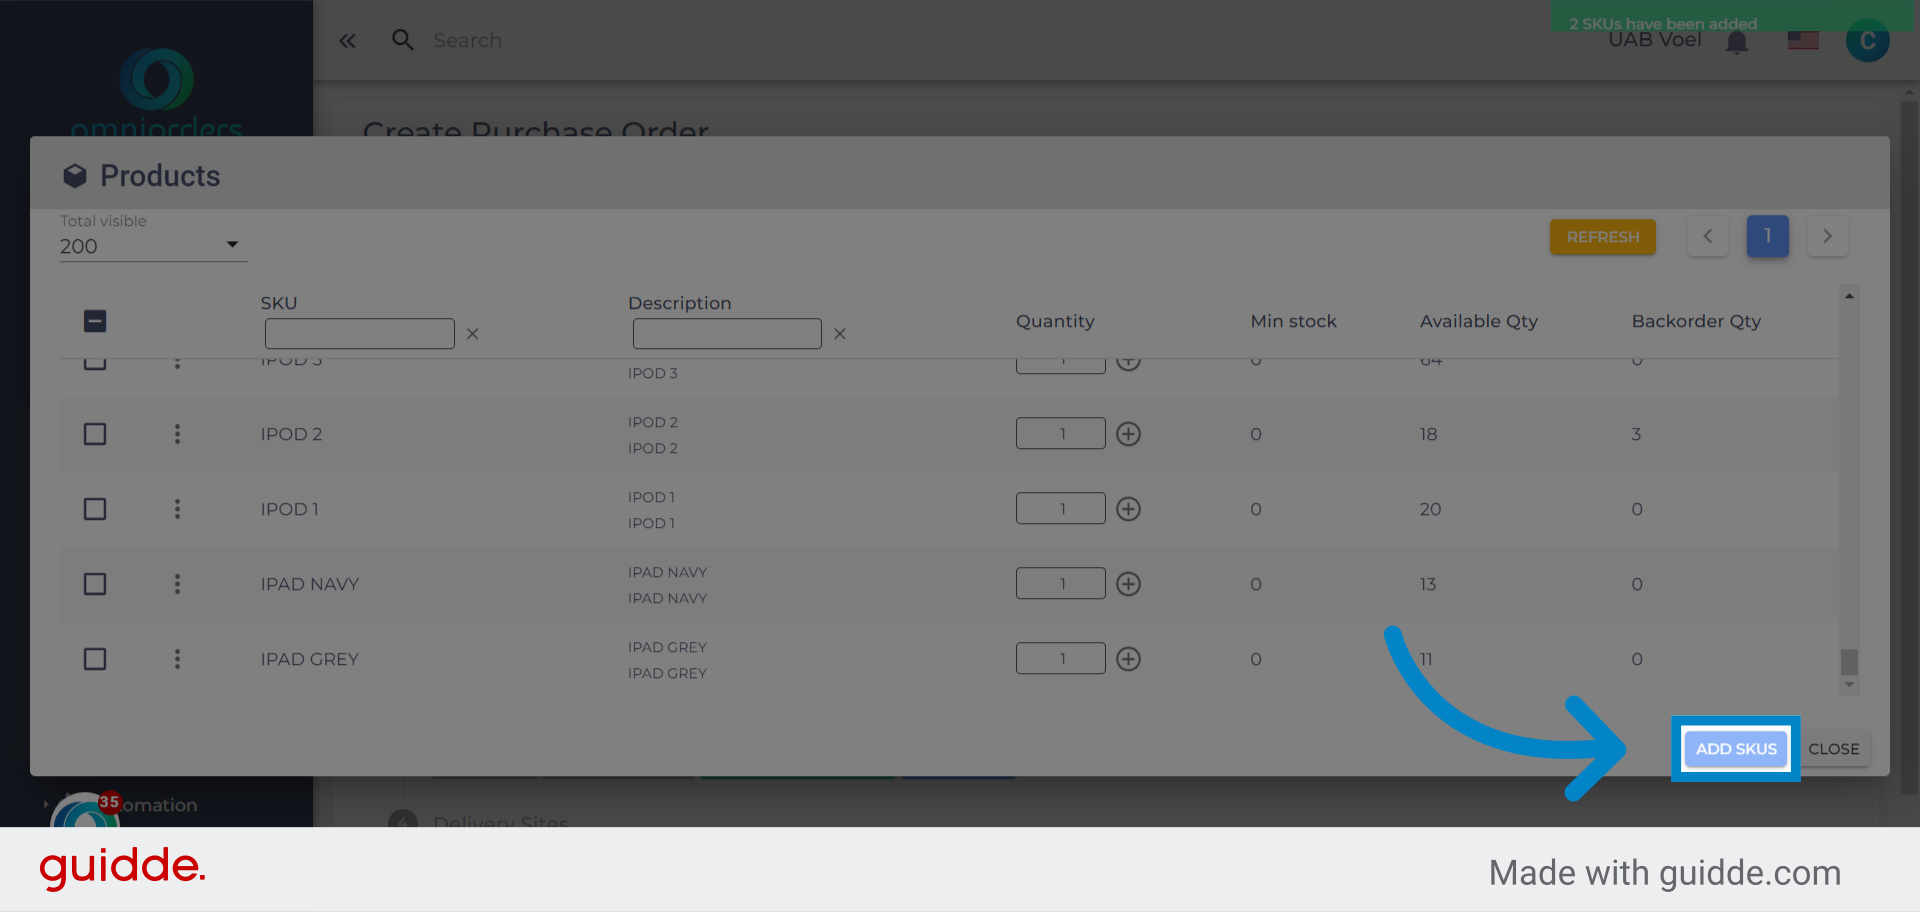This screenshot has height=912, width=1920.
Task: Click the table scrollbar up arrow
Action: [x=1849, y=296]
